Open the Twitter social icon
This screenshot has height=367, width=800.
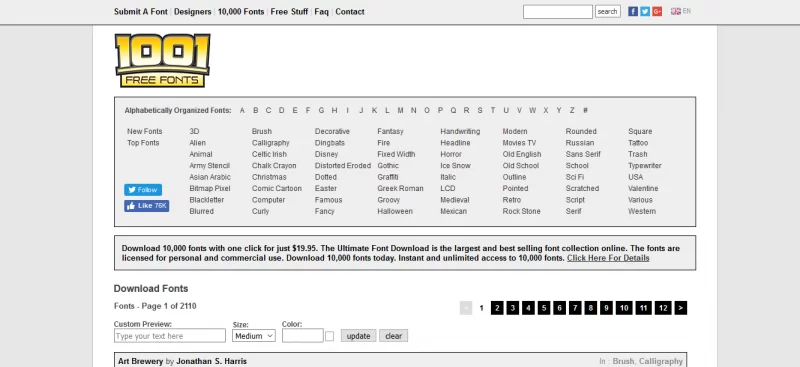[645, 11]
